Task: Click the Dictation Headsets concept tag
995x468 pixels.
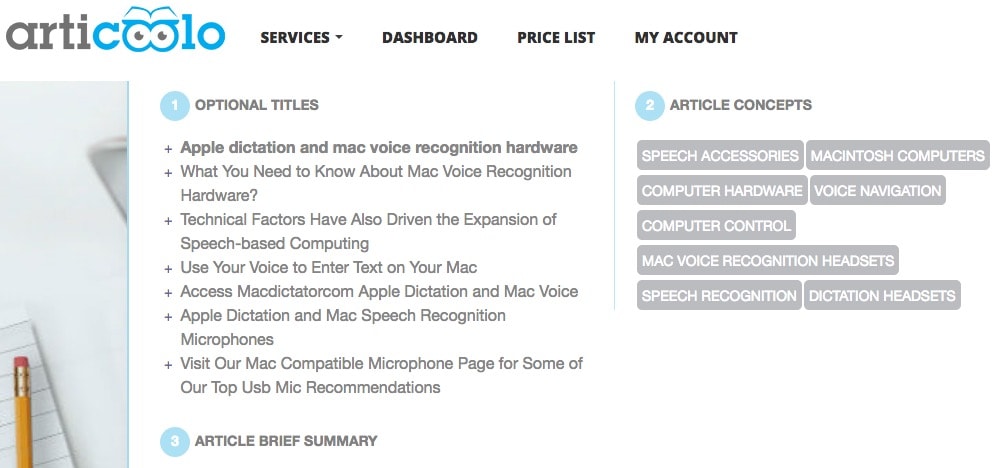Action: (x=882, y=296)
